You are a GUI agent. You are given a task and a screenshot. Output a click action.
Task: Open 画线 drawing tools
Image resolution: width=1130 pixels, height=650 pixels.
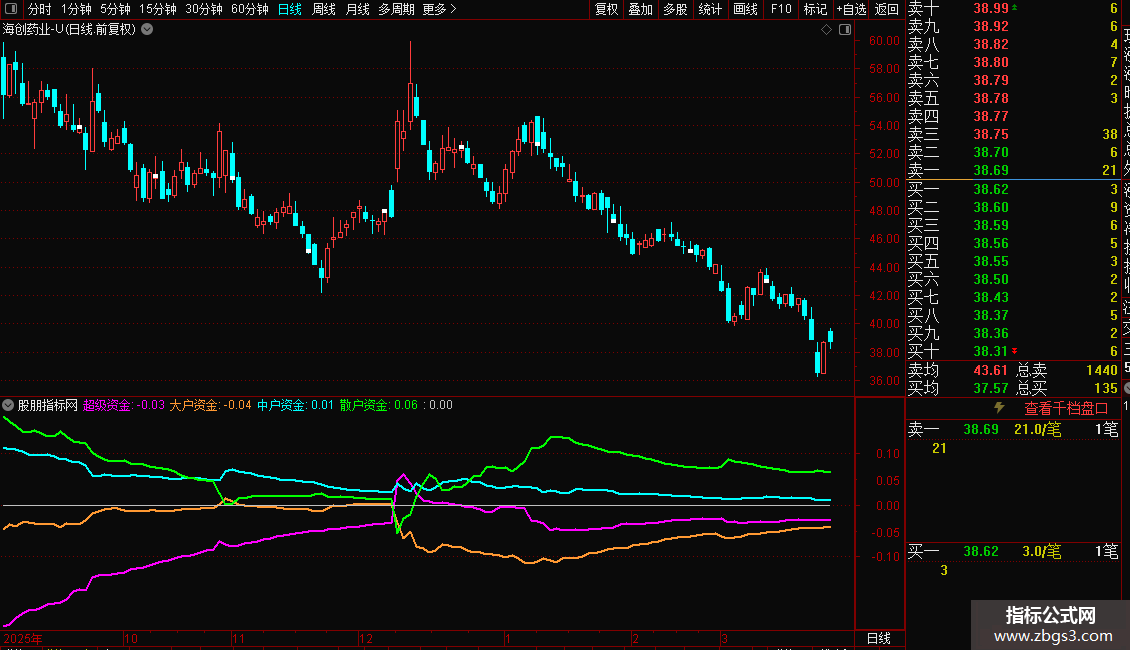click(745, 9)
